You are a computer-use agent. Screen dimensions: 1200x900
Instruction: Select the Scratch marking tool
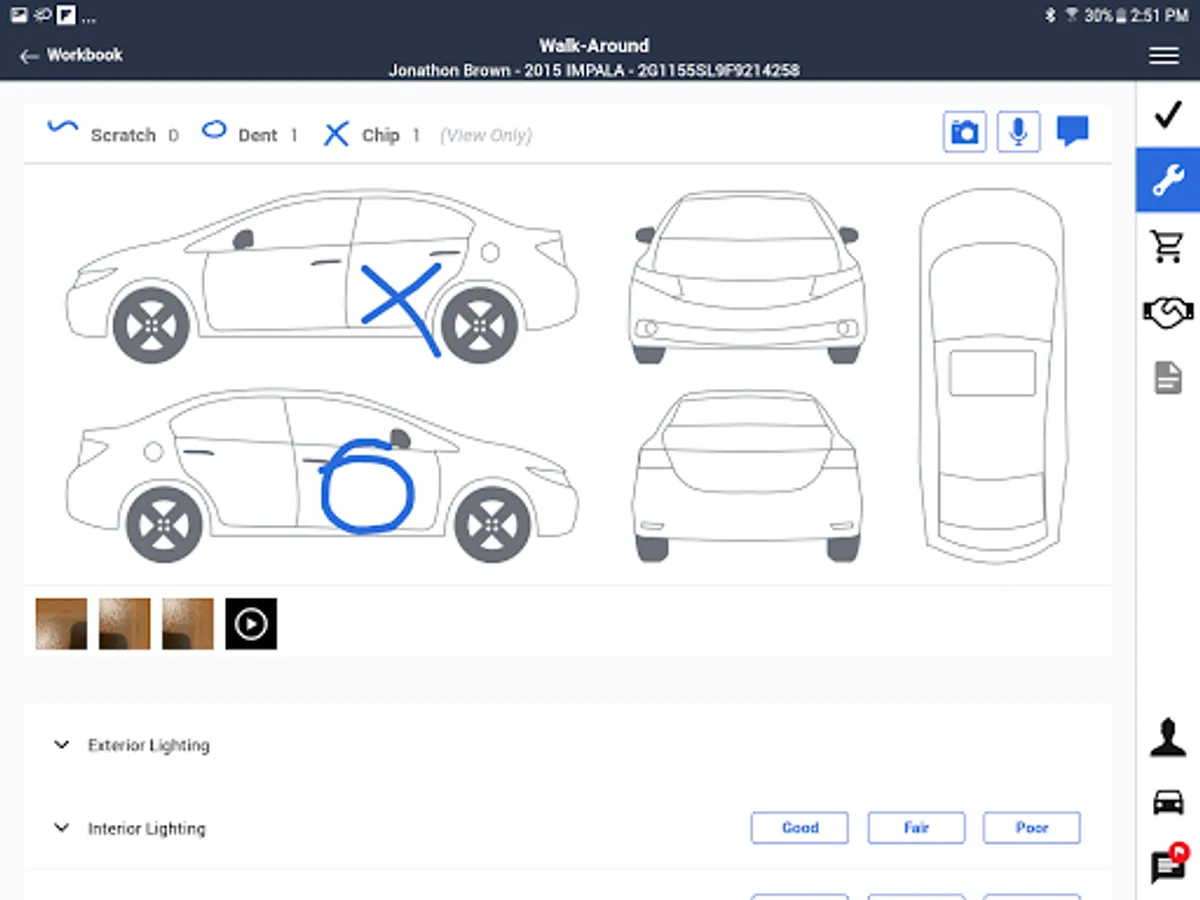(112, 134)
